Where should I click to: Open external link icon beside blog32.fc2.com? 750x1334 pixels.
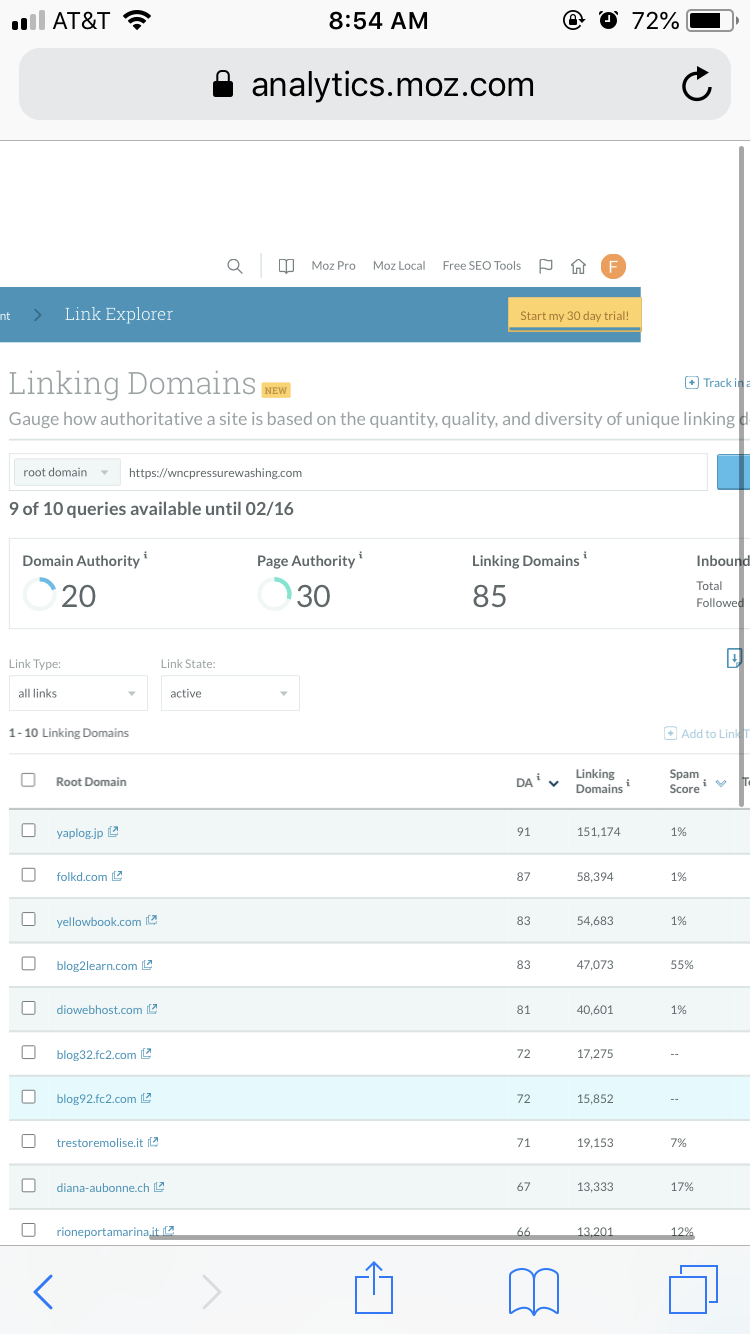[x=146, y=1054]
